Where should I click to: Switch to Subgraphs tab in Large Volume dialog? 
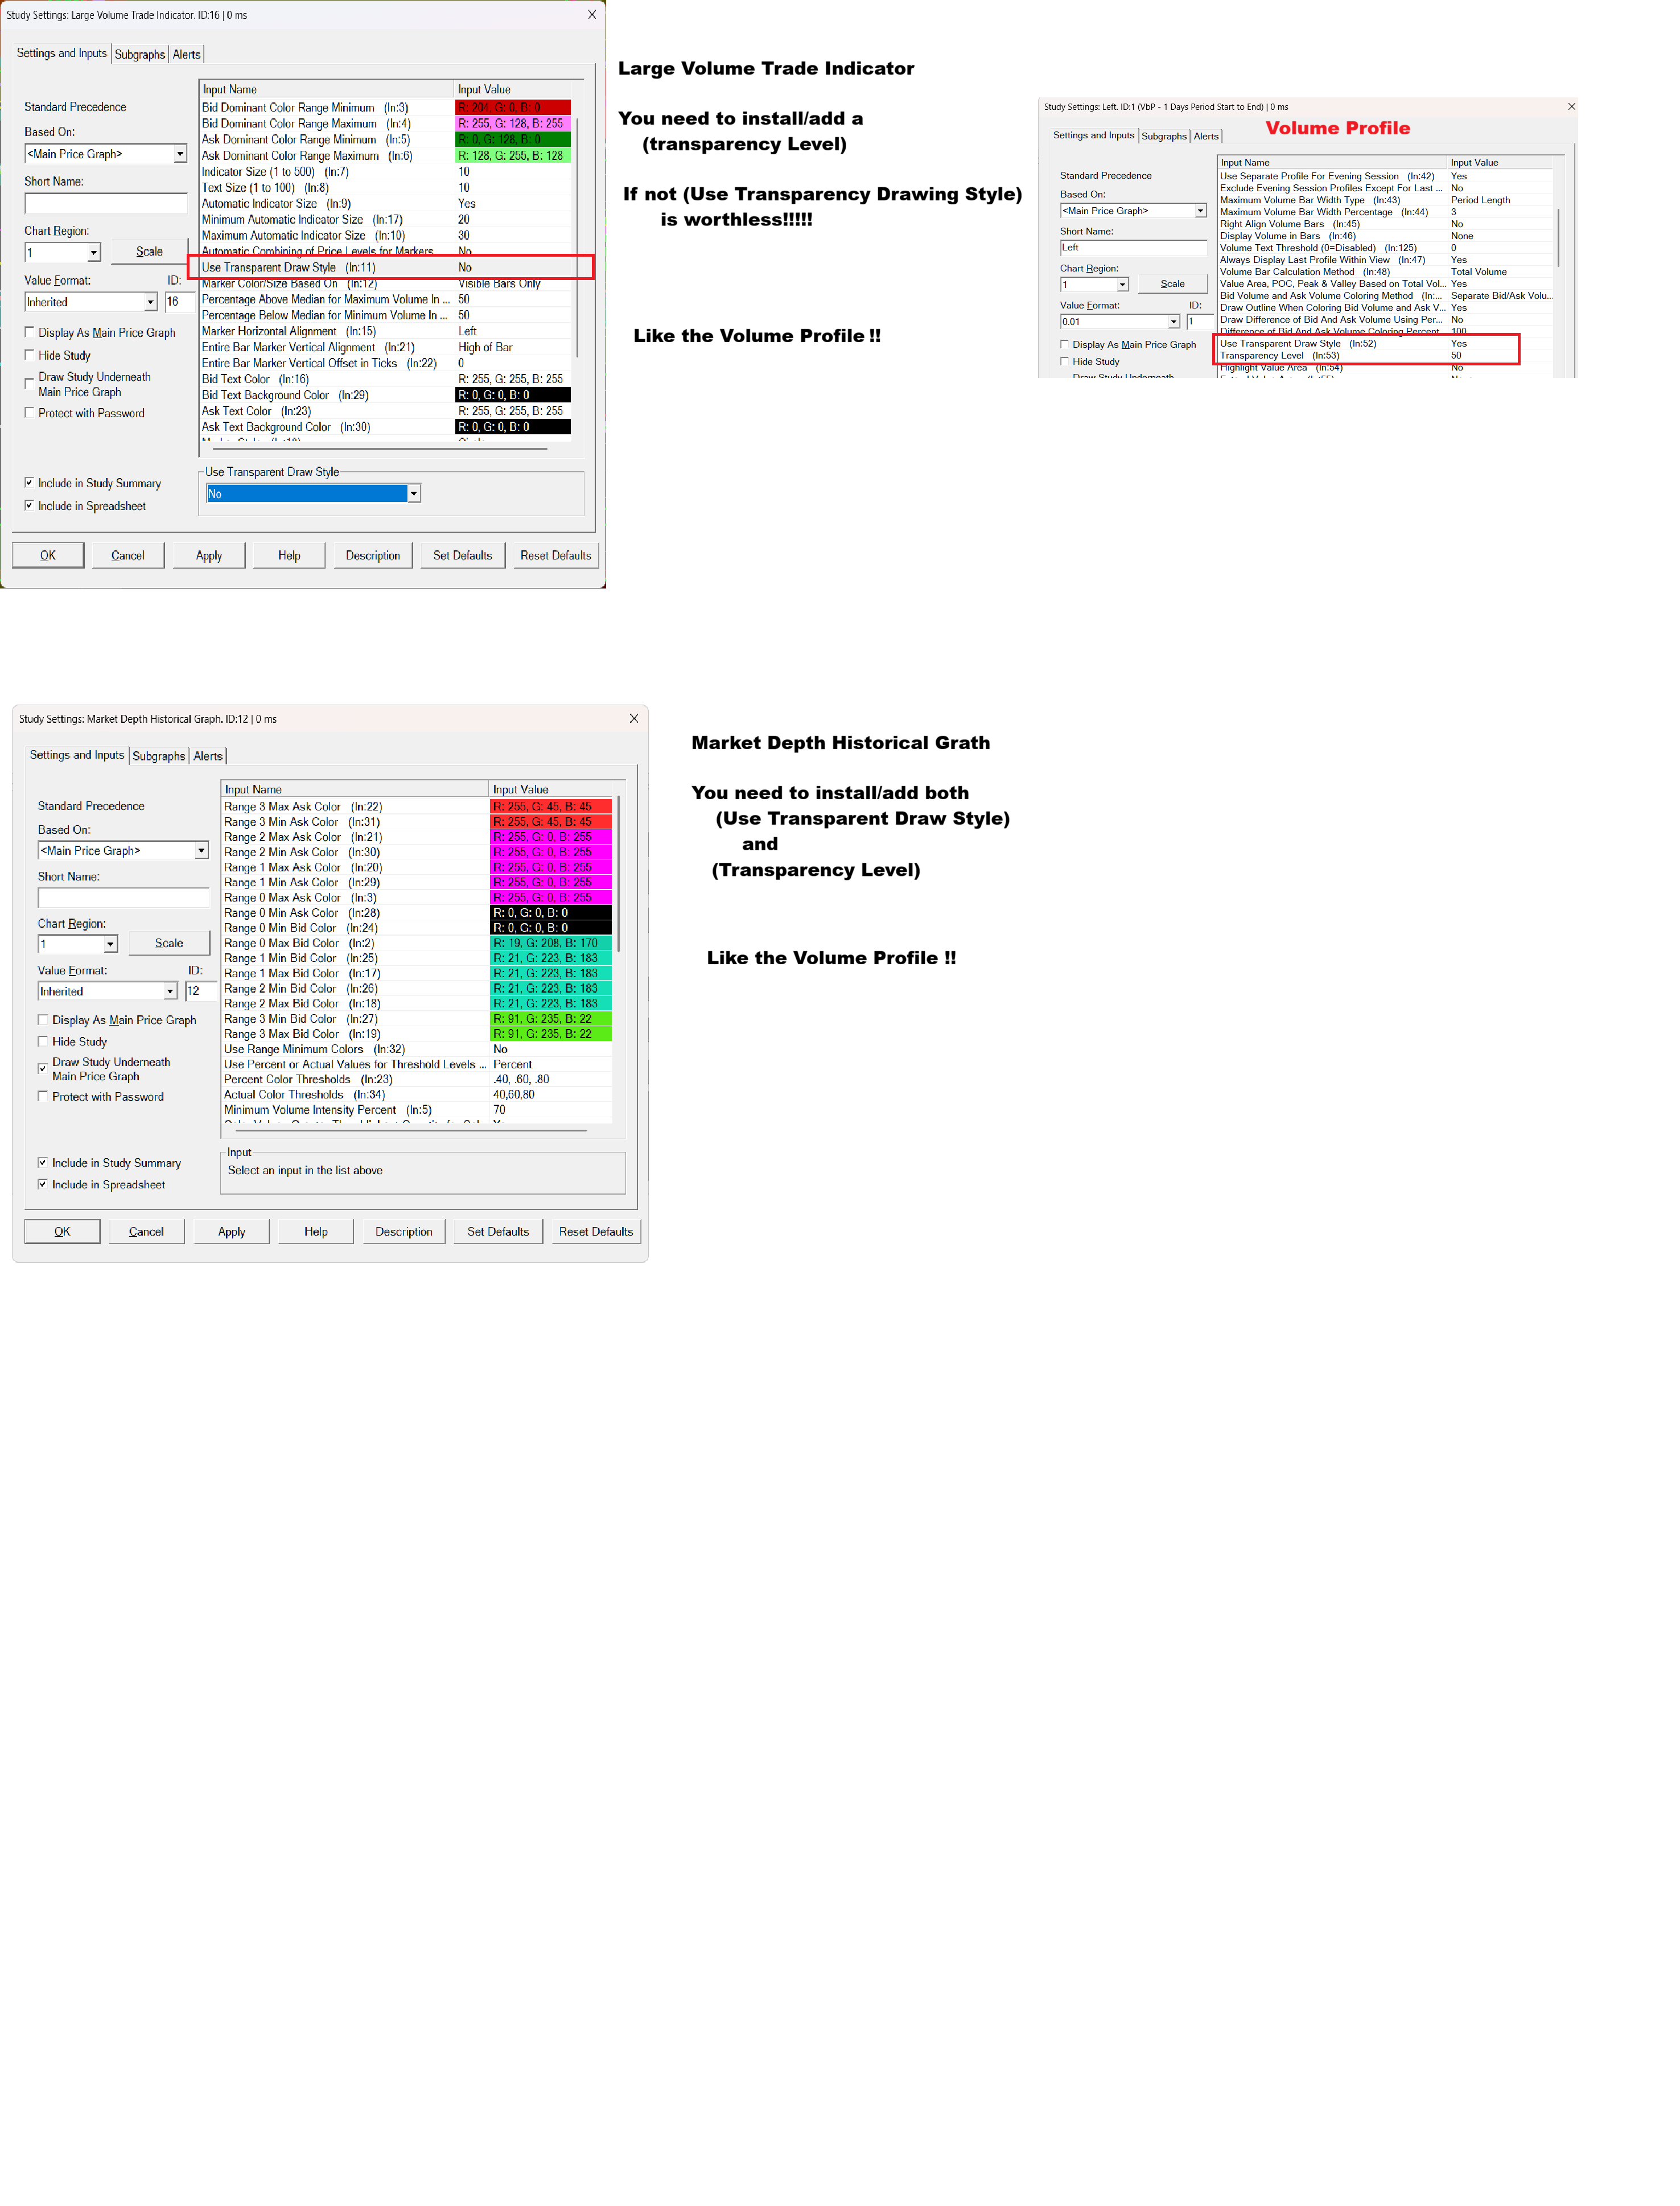coord(139,55)
